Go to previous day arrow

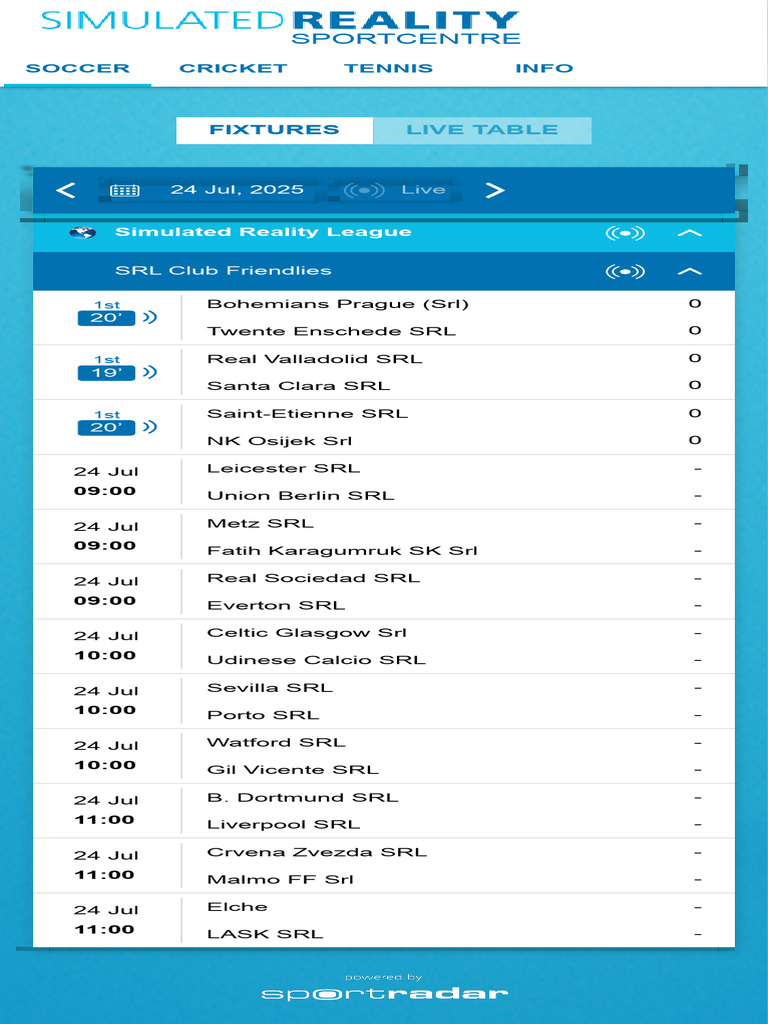point(65,190)
